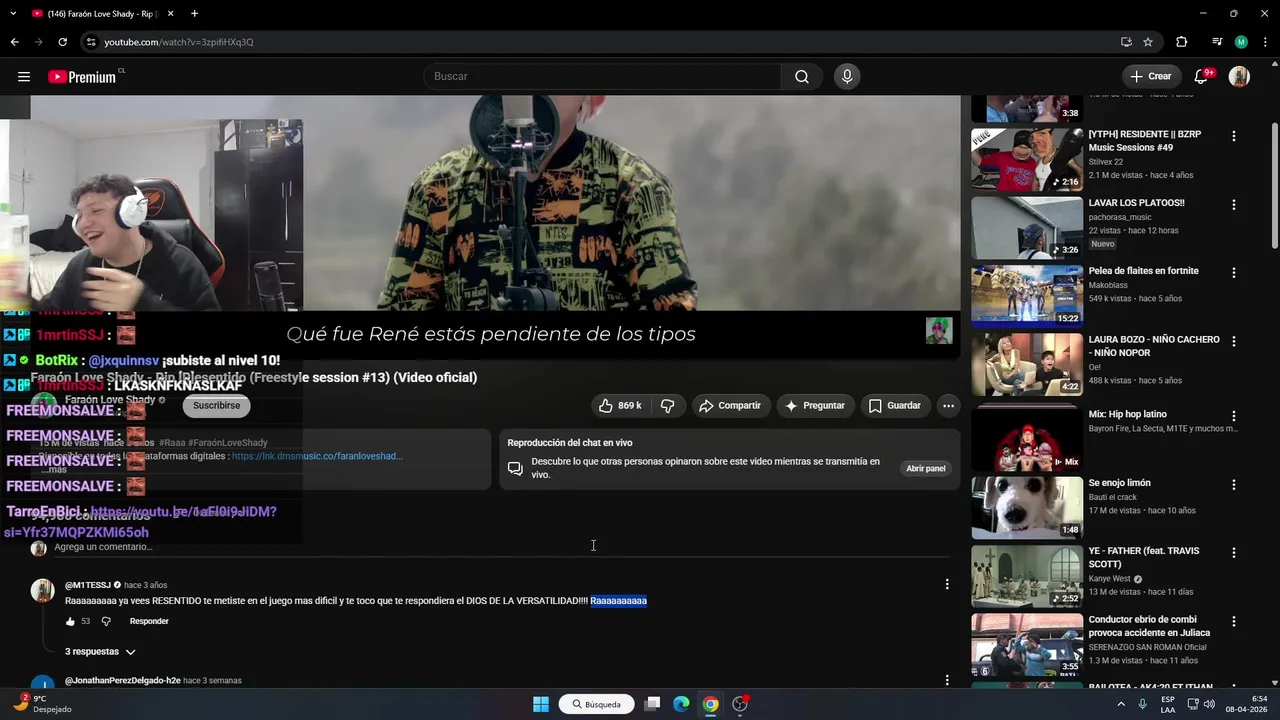This screenshot has height=720, width=1280.
Task: Like the video with 869 k
Action: (x=620, y=406)
